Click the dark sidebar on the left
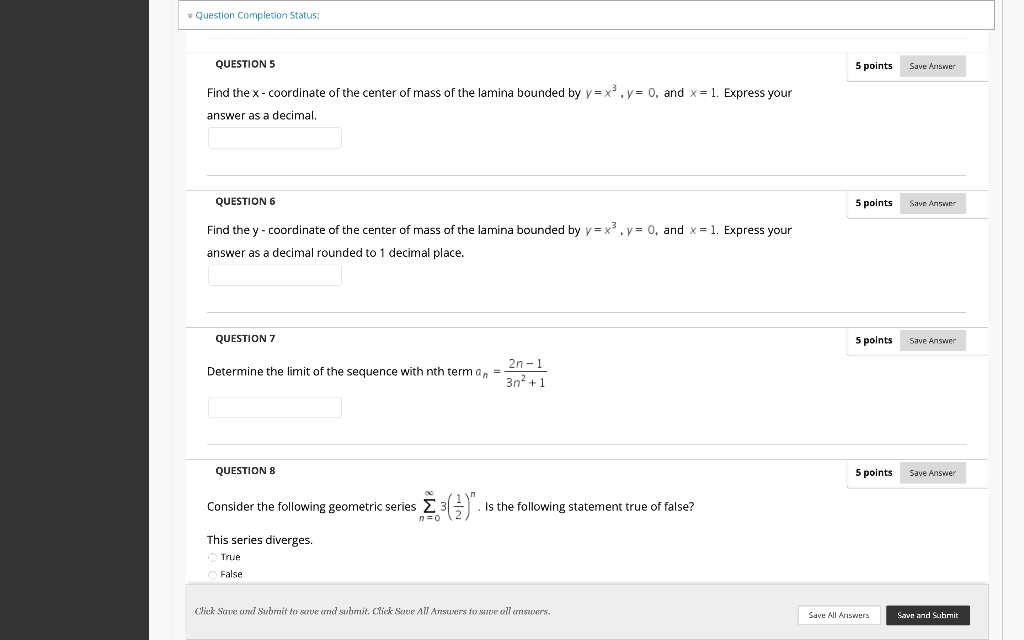Viewport: 1024px width, 640px height. (x=75, y=320)
